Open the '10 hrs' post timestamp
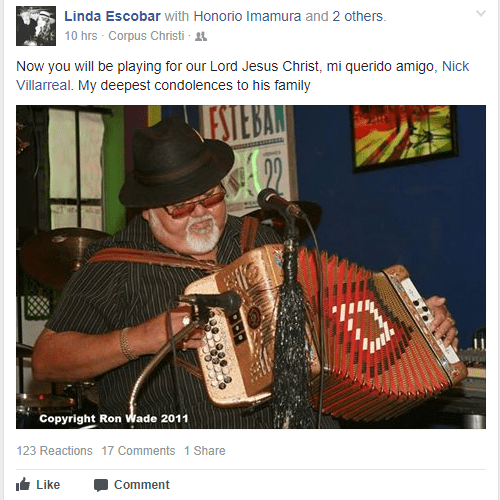The height and width of the screenshot is (500, 500). pyautogui.click(x=81, y=36)
